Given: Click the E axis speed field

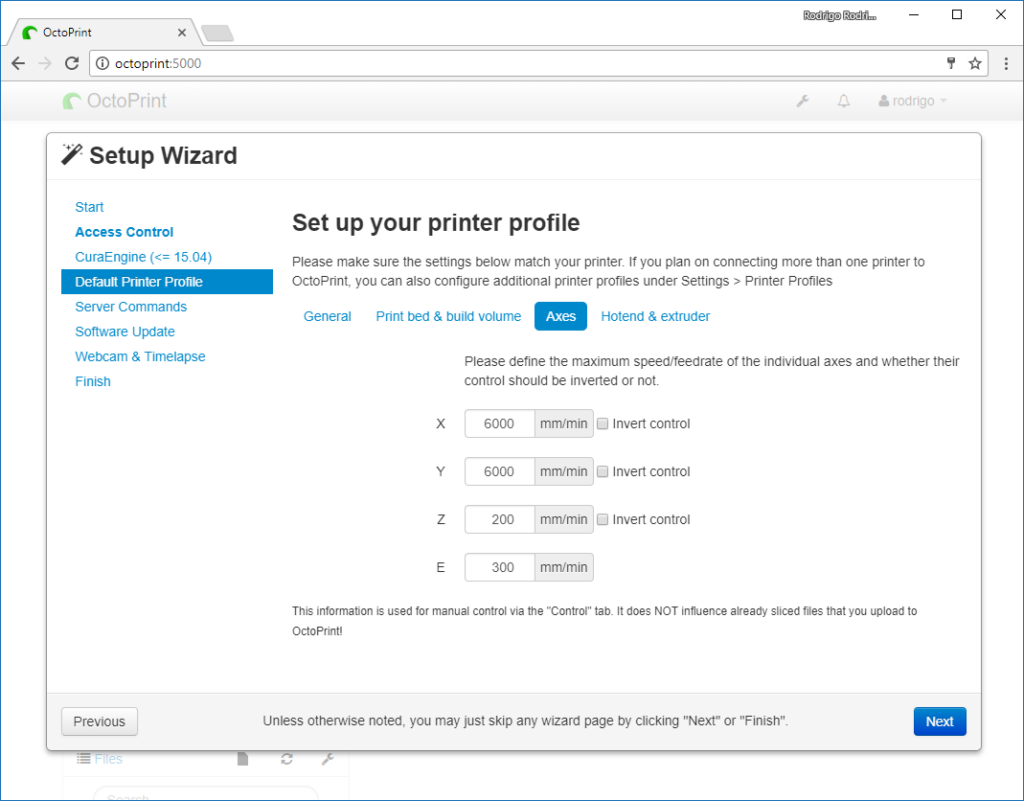Looking at the screenshot, I should click(x=500, y=567).
